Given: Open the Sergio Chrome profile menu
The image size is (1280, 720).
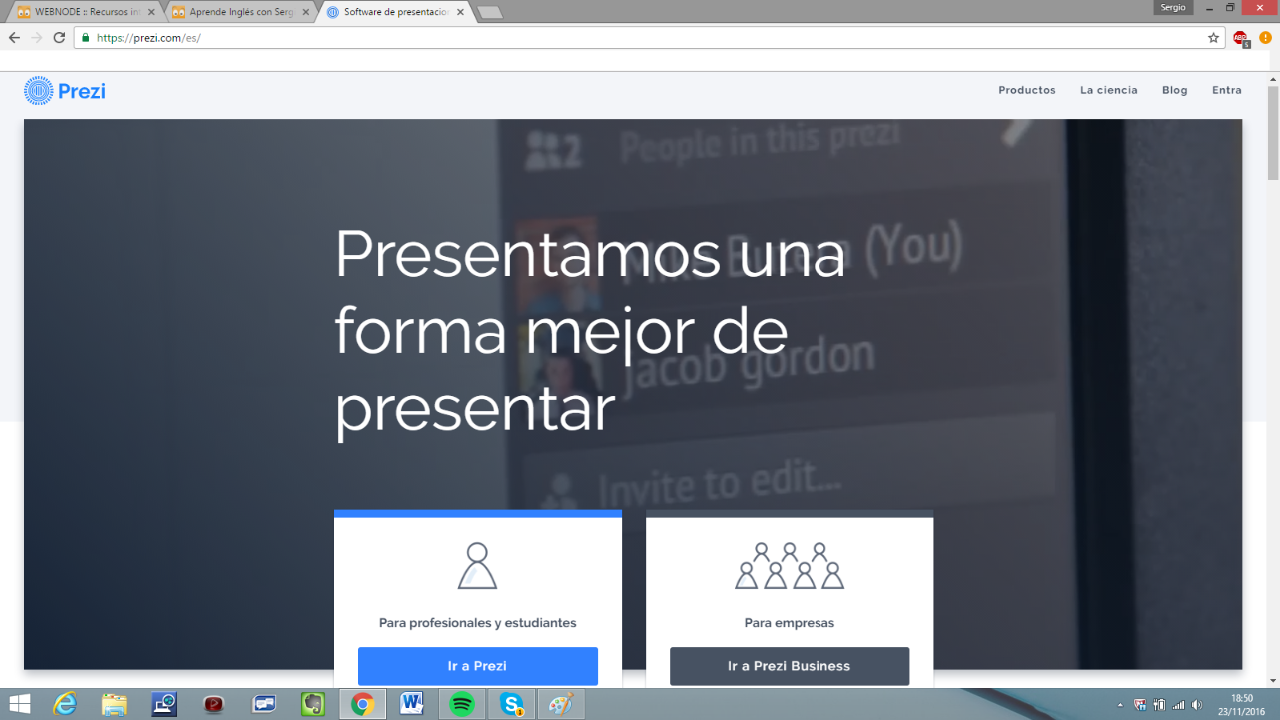Looking at the screenshot, I should coord(1173,7).
